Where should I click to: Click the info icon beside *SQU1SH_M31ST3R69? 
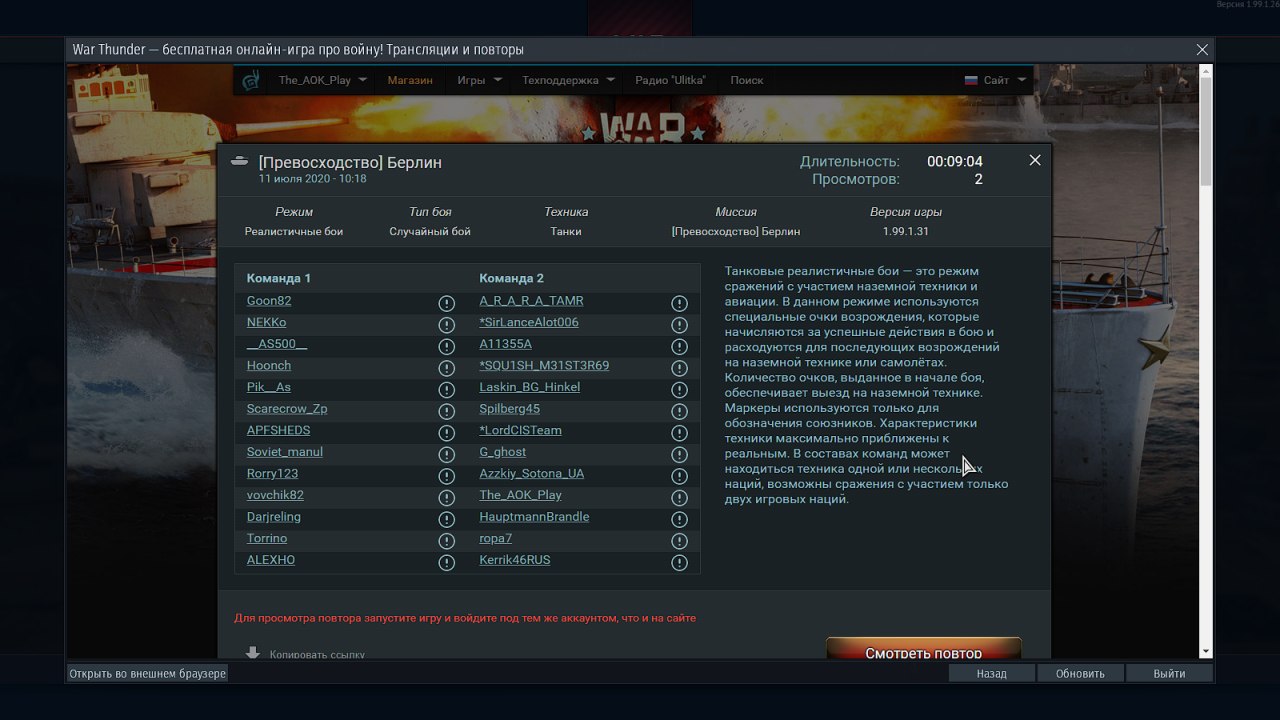click(x=679, y=368)
